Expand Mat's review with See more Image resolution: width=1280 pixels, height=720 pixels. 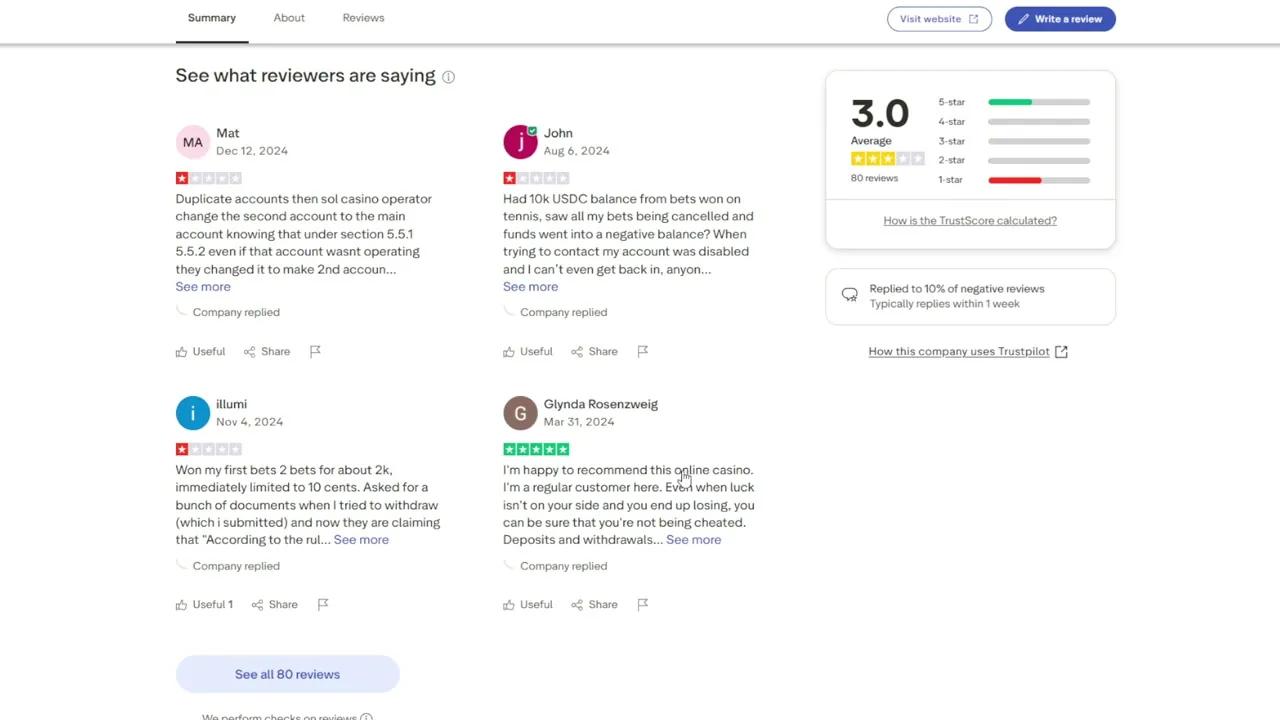(203, 287)
